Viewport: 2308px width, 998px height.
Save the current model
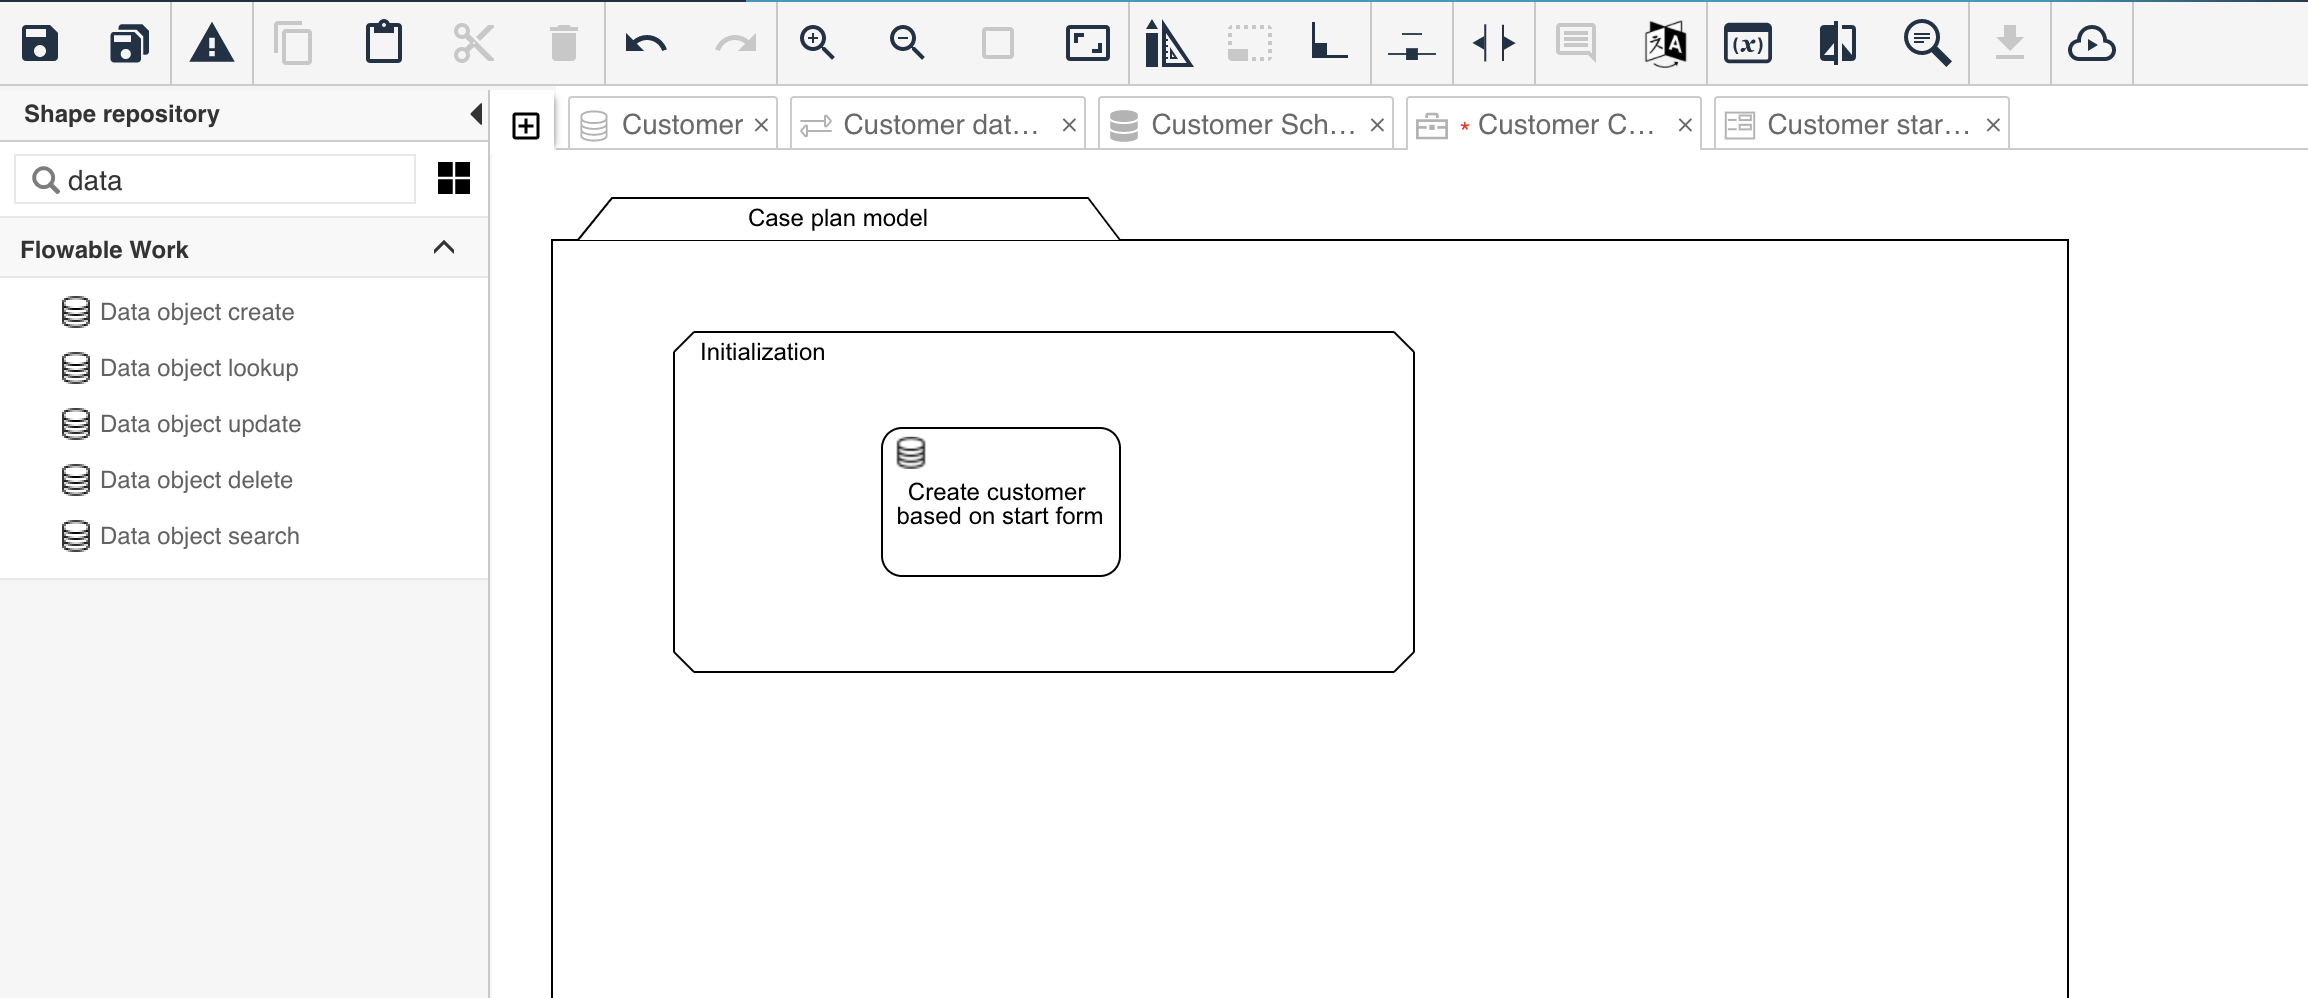click(x=40, y=43)
